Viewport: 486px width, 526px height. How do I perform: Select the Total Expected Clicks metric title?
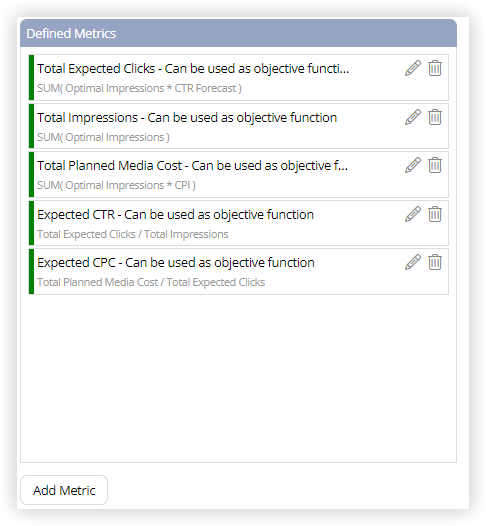pyautogui.click(x=193, y=68)
